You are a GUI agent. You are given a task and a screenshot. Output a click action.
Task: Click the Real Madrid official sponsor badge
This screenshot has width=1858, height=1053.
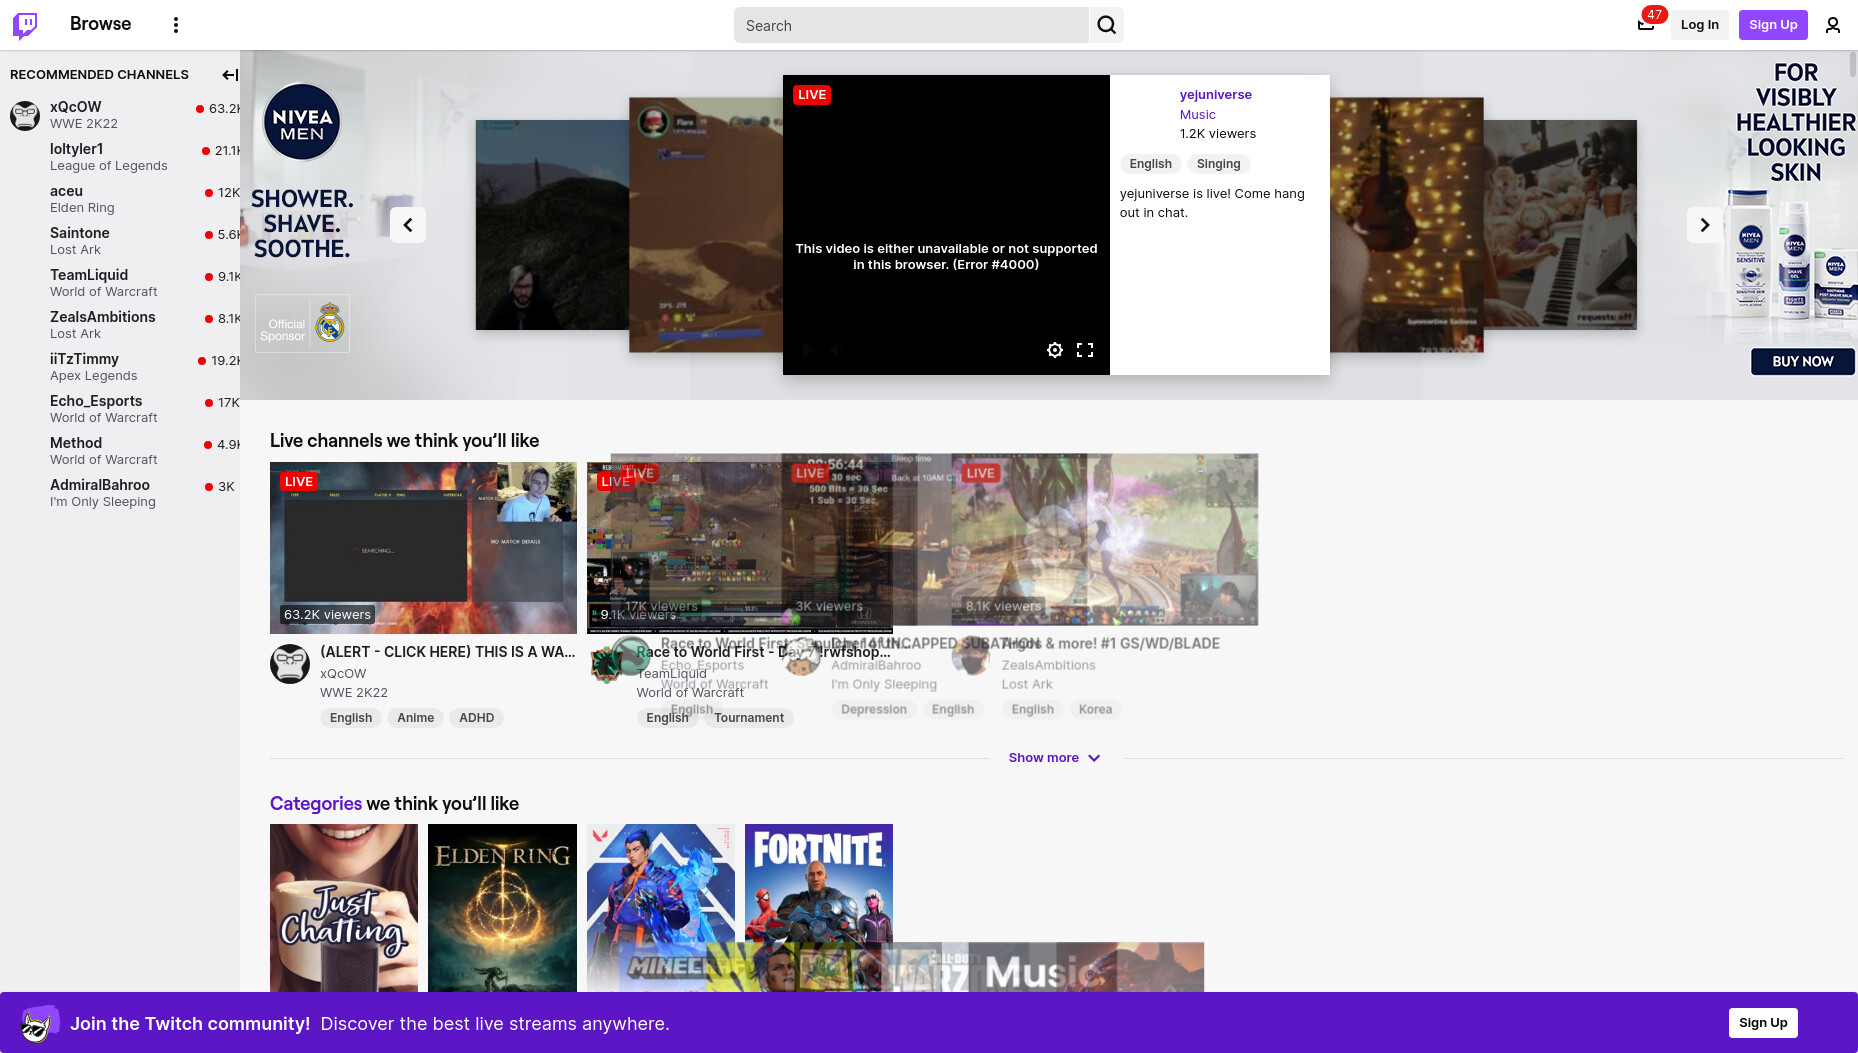point(302,323)
